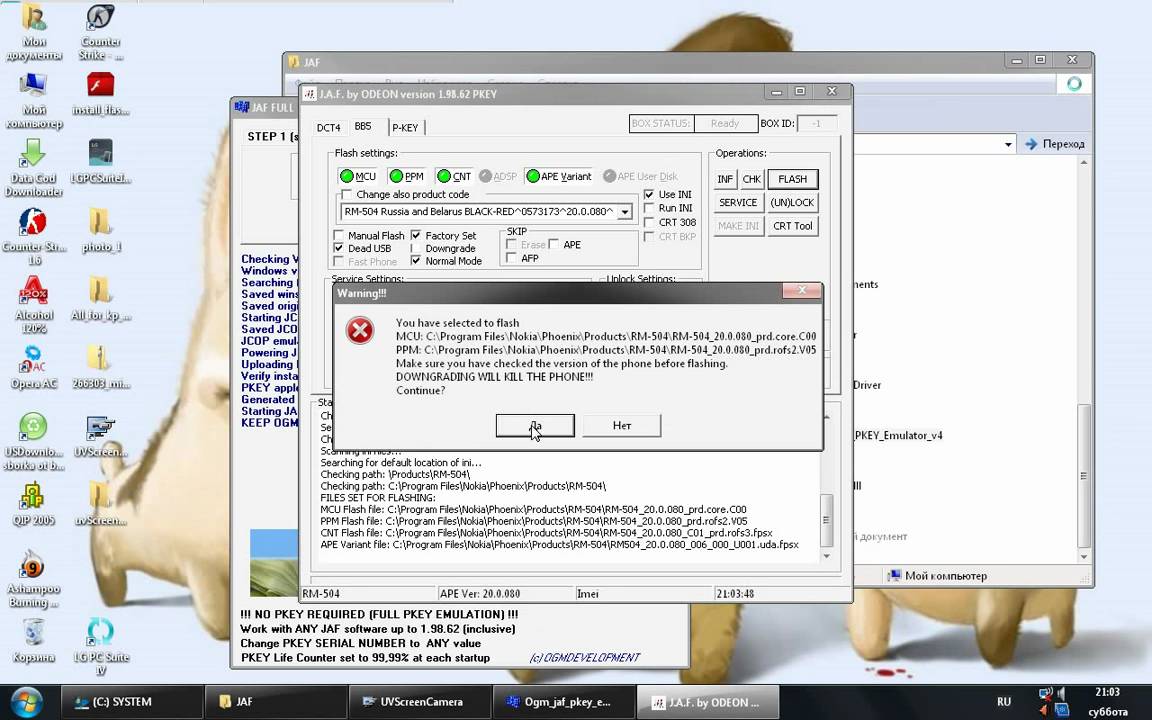Toggle the Normal Mode checkbox
Image resolution: width=1152 pixels, height=720 pixels.
click(416, 261)
